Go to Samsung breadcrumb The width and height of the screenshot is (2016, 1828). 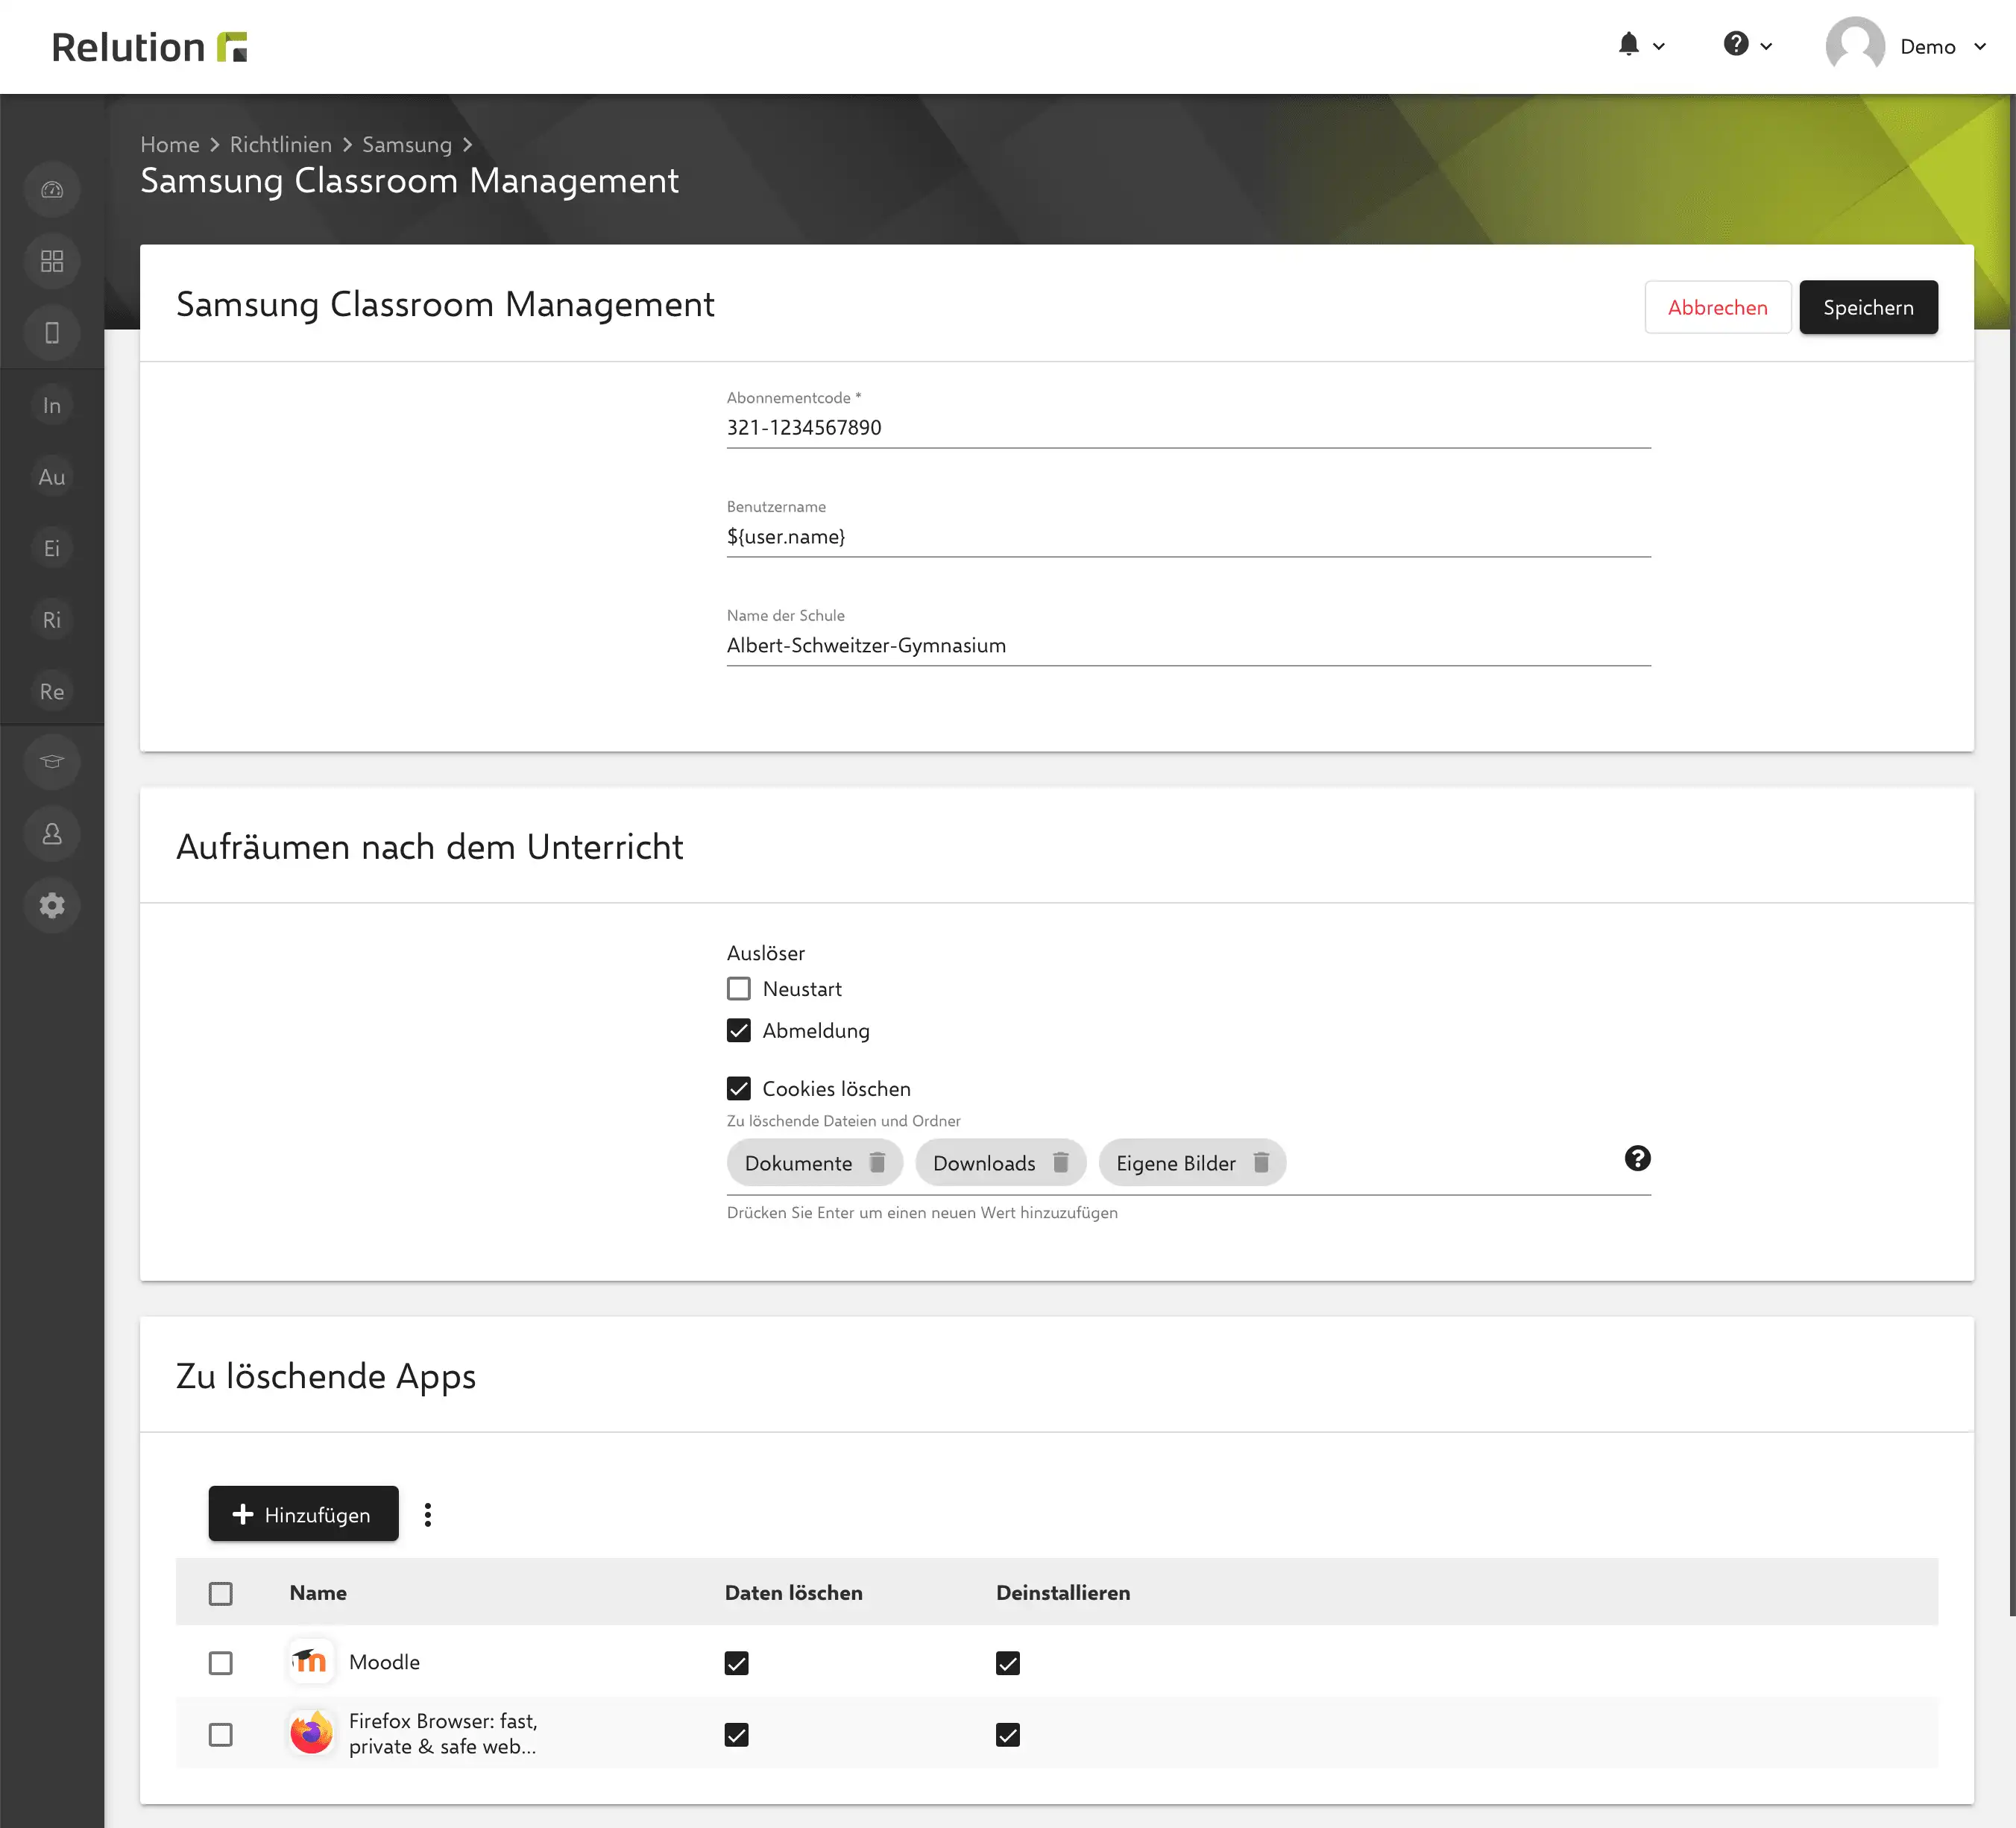[x=407, y=145]
